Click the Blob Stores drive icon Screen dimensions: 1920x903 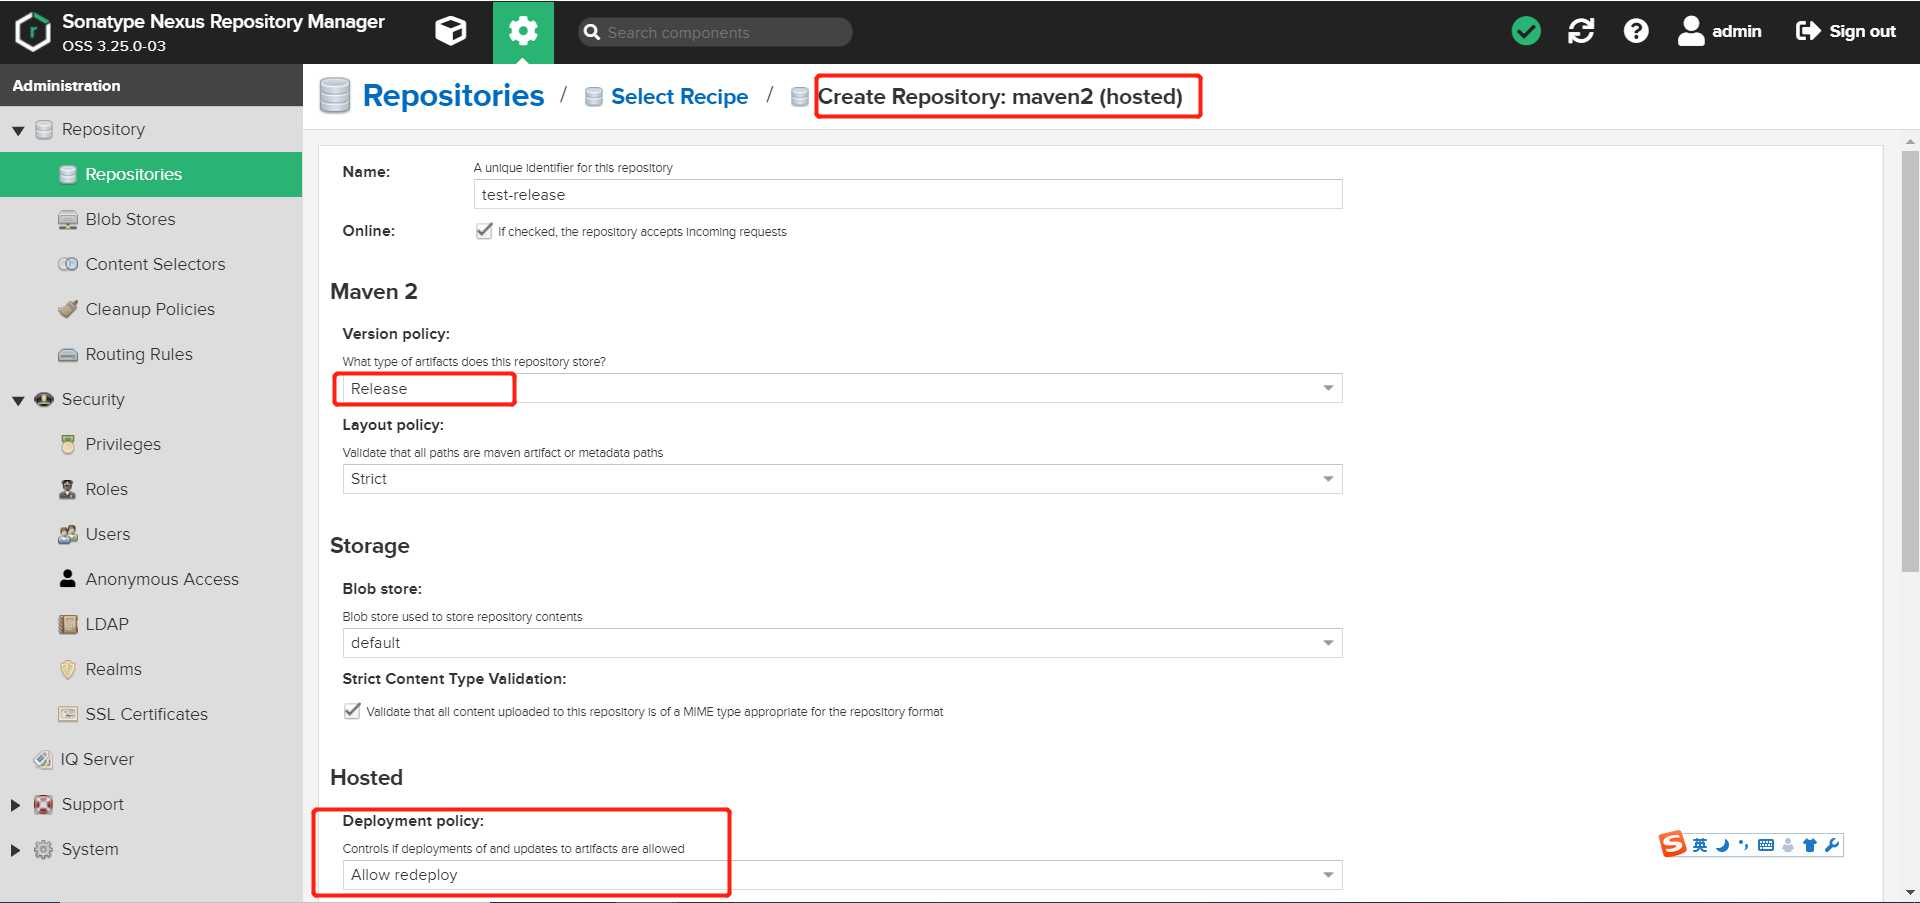[x=68, y=219]
